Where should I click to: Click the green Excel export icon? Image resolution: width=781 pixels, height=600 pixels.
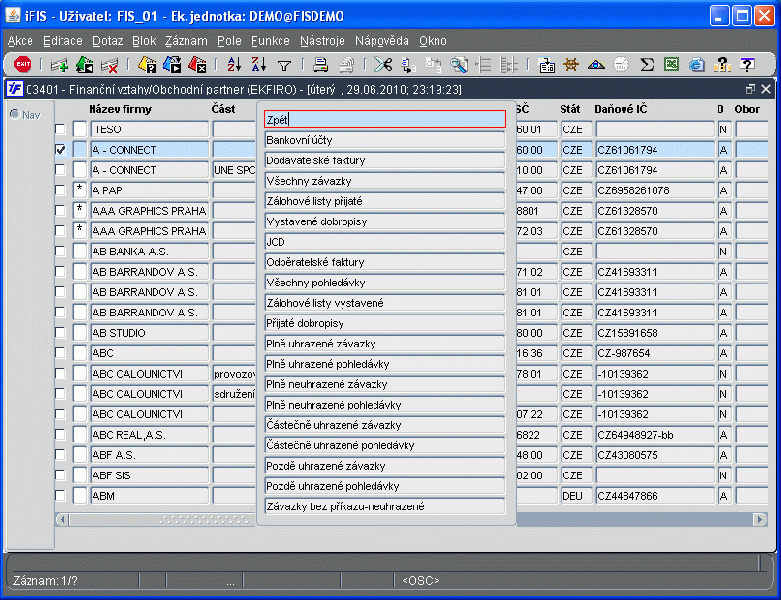671,64
